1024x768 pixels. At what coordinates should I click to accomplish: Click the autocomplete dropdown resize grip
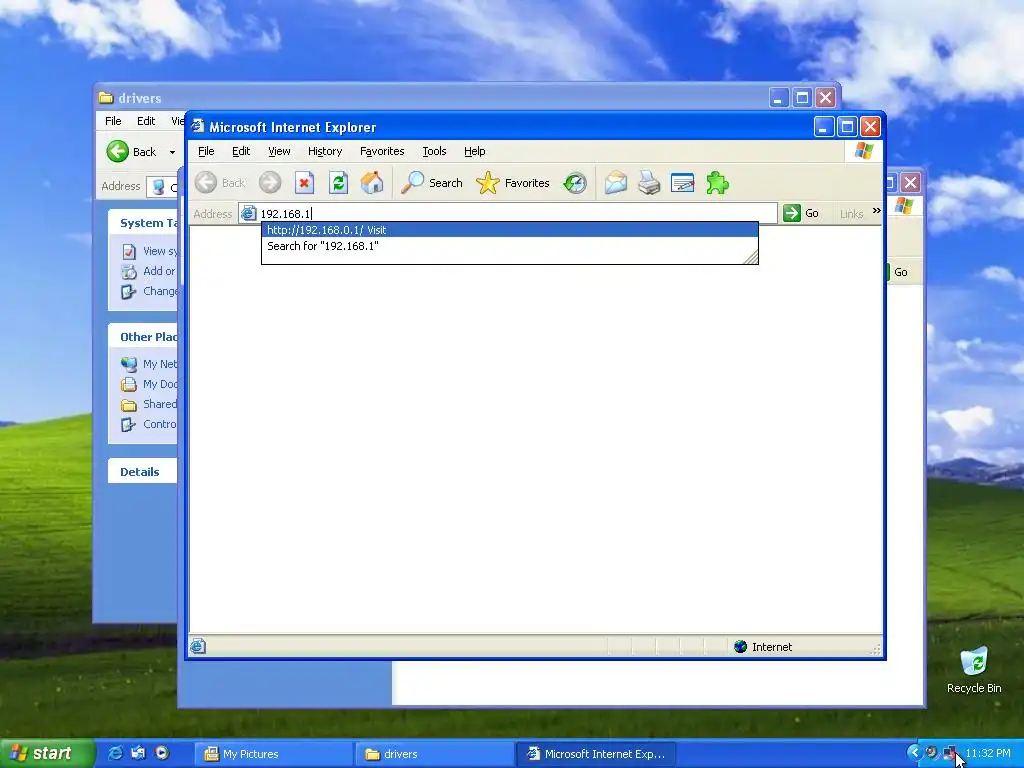coord(751,257)
